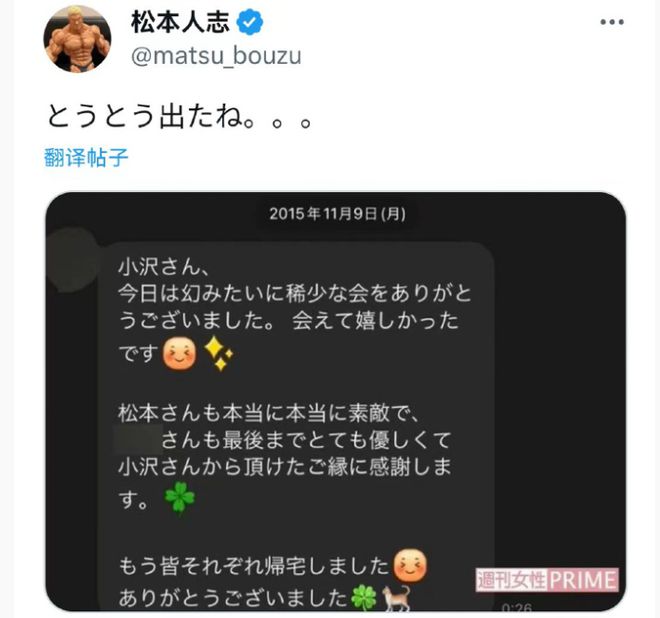Click the tweet text とうとう出たね
The height and width of the screenshot is (618, 660).
click(x=179, y=116)
